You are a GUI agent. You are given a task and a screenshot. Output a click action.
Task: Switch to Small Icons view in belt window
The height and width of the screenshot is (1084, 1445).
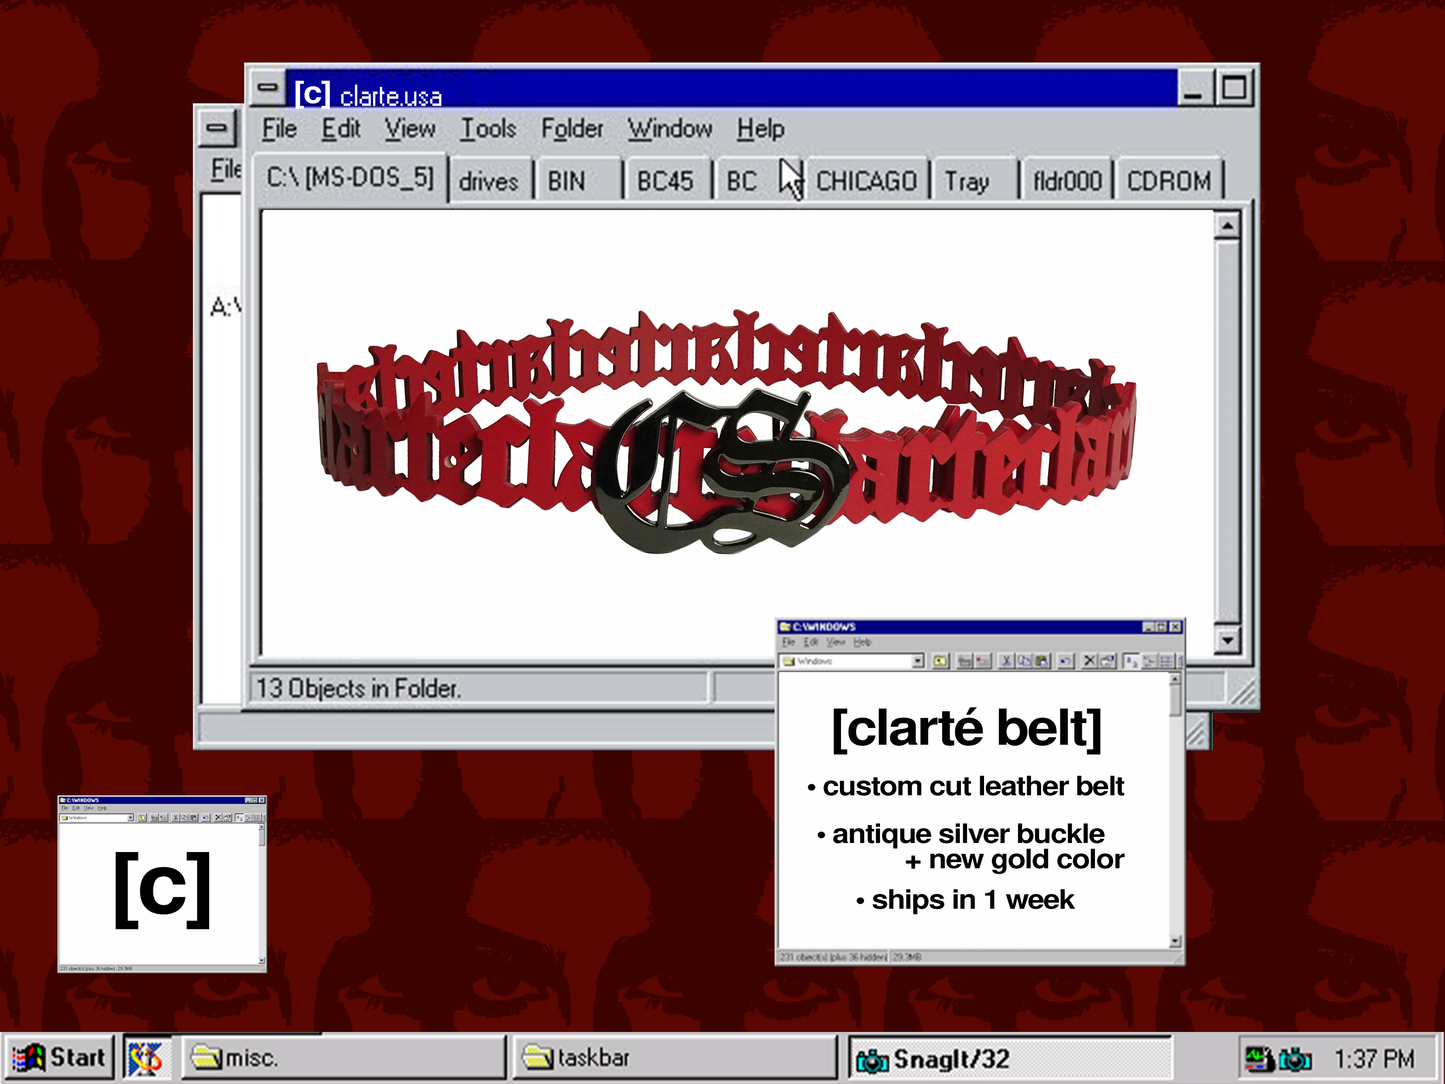pyautogui.click(x=1149, y=661)
